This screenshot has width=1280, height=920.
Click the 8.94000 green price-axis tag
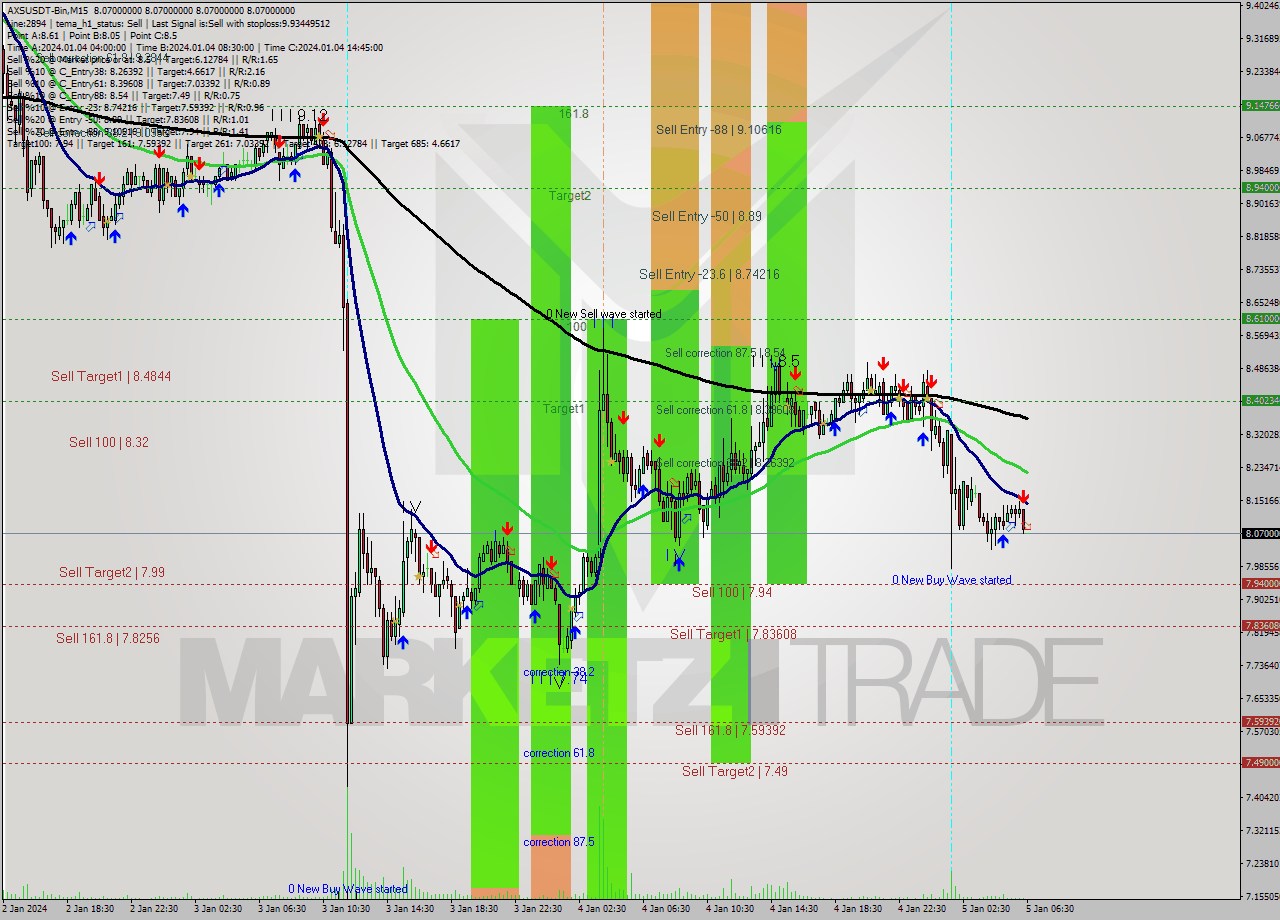[1260, 187]
